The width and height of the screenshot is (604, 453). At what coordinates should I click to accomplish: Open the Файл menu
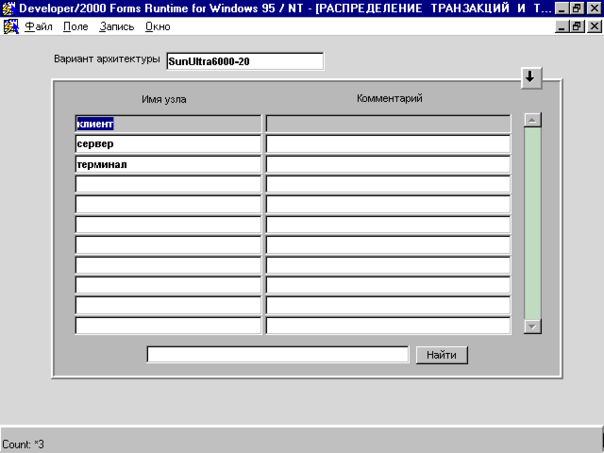[x=38, y=27]
